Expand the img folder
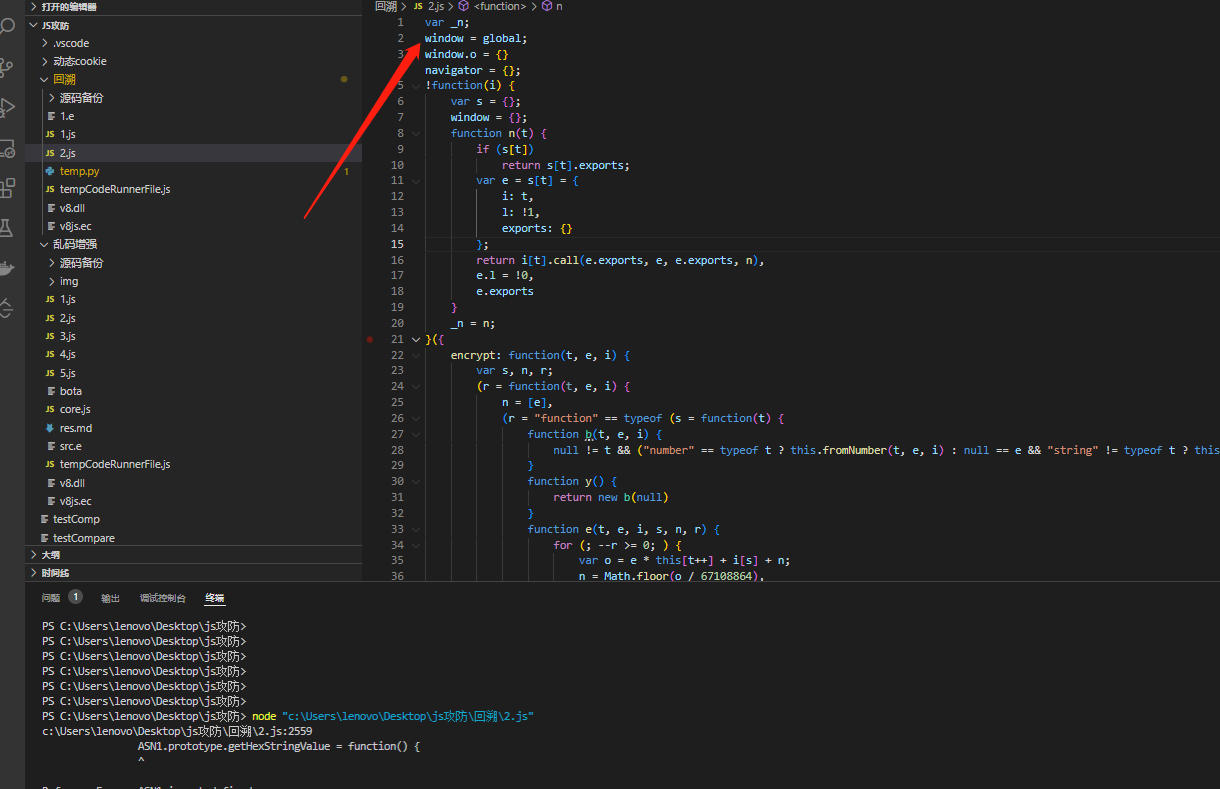1220x789 pixels. click(x=52, y=281)
